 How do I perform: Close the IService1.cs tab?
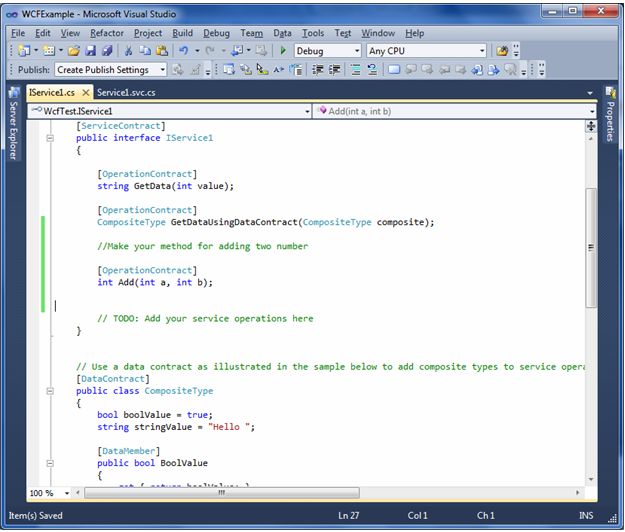point(86,93)
